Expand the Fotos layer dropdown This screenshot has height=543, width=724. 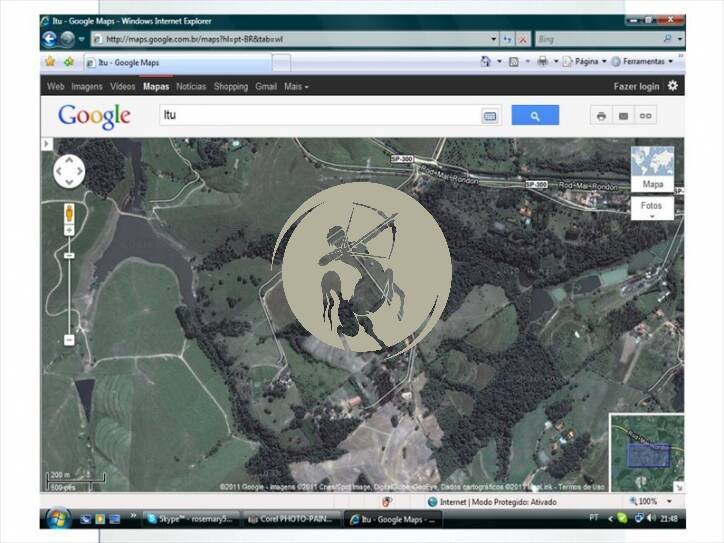(652, 210)
